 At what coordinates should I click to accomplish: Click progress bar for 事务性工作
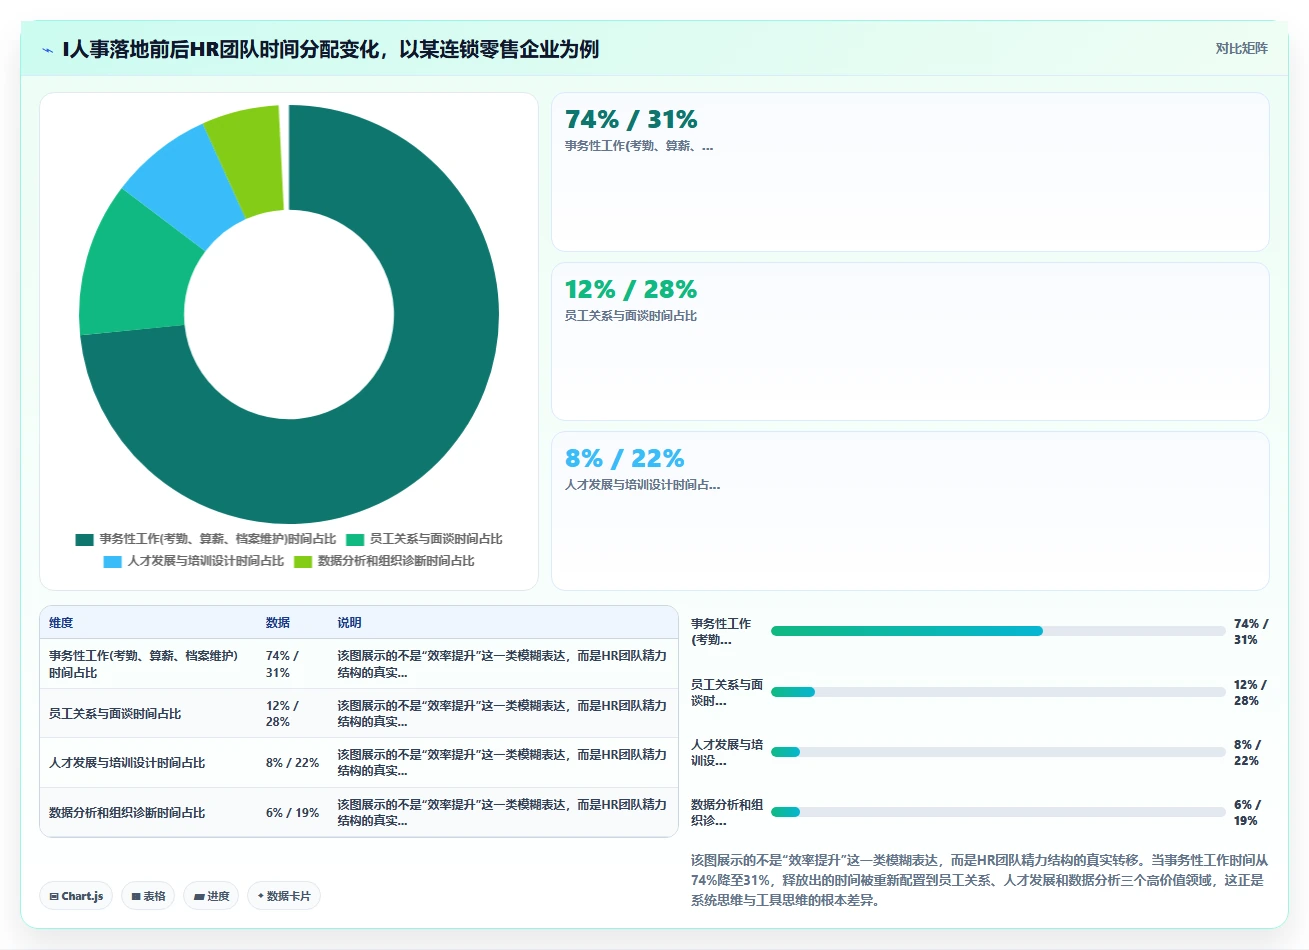pos(998,631)
